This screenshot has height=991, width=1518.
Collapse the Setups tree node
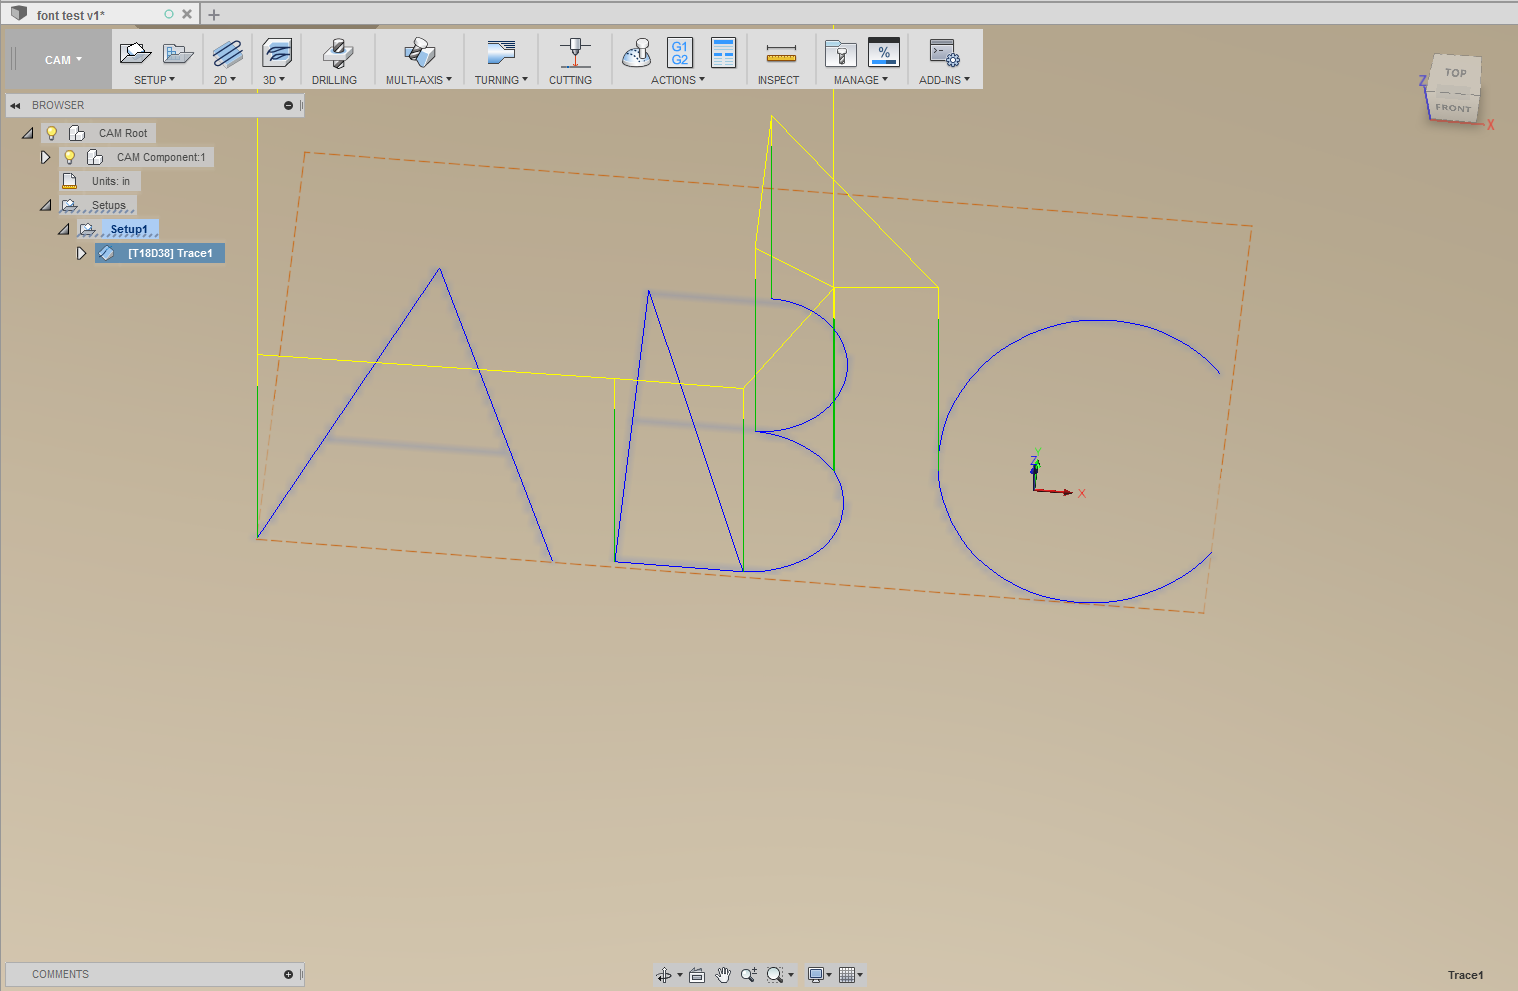(46, 205)
